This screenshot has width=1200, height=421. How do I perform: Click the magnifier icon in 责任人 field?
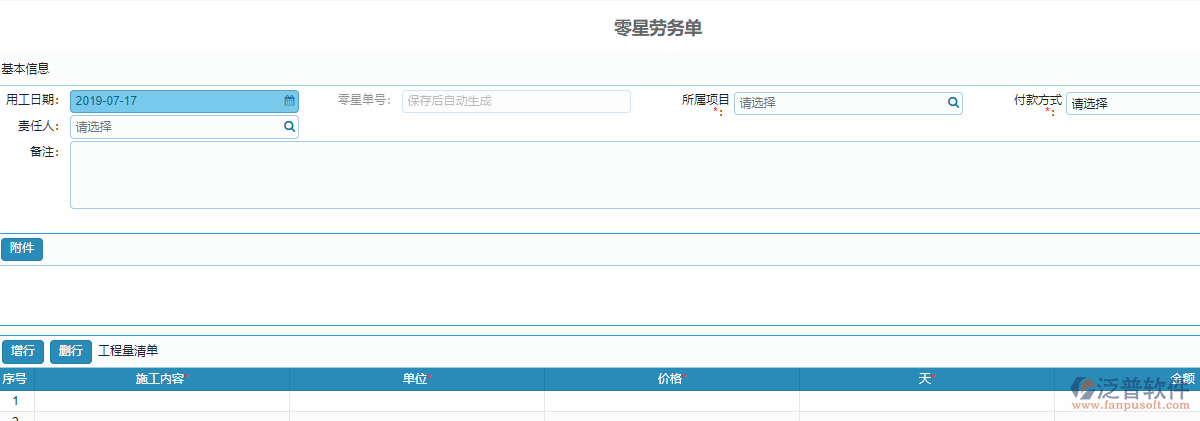(x=289, y=127)
